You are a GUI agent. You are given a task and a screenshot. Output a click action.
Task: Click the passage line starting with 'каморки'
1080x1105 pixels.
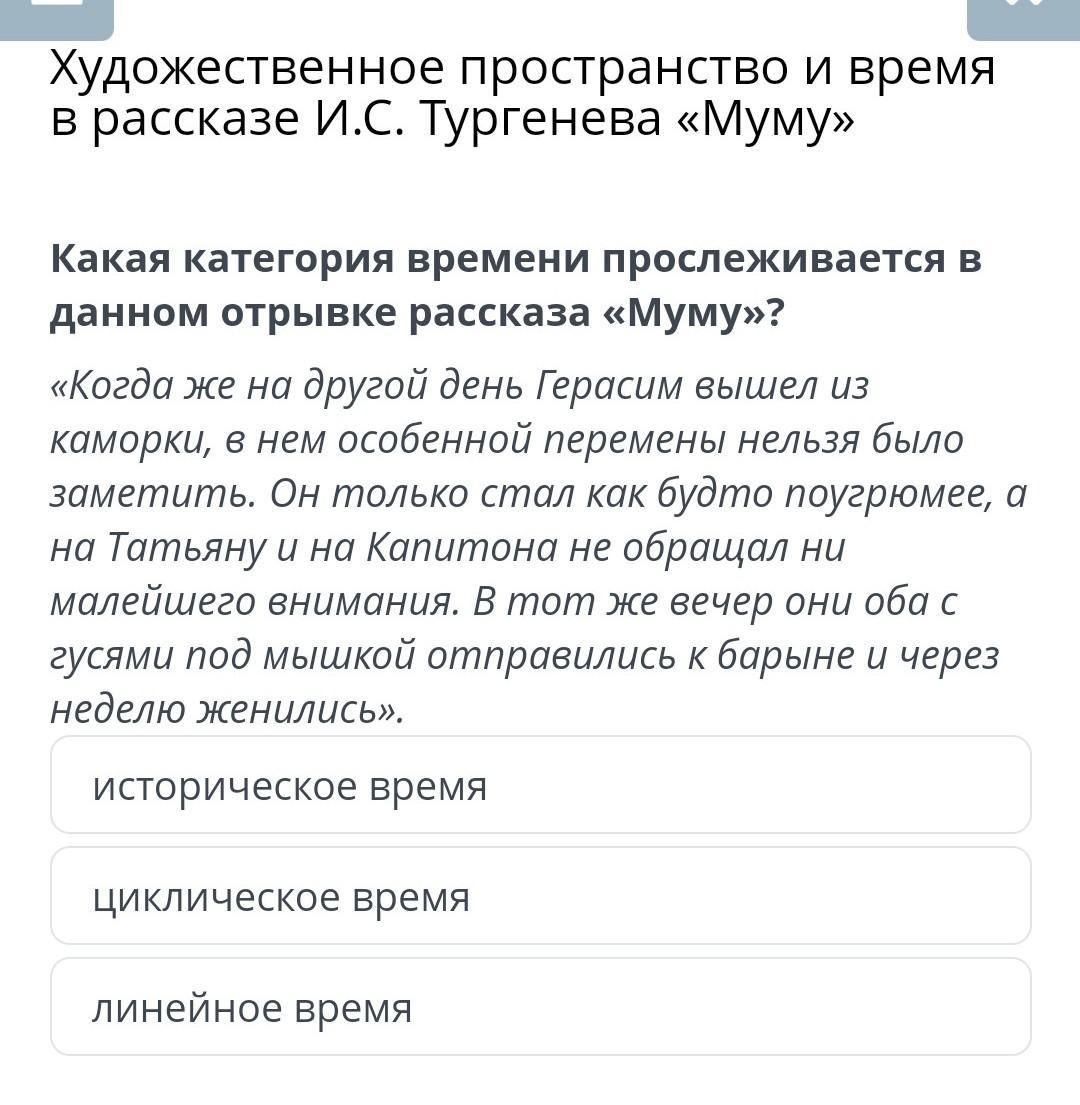pos(507,440)
